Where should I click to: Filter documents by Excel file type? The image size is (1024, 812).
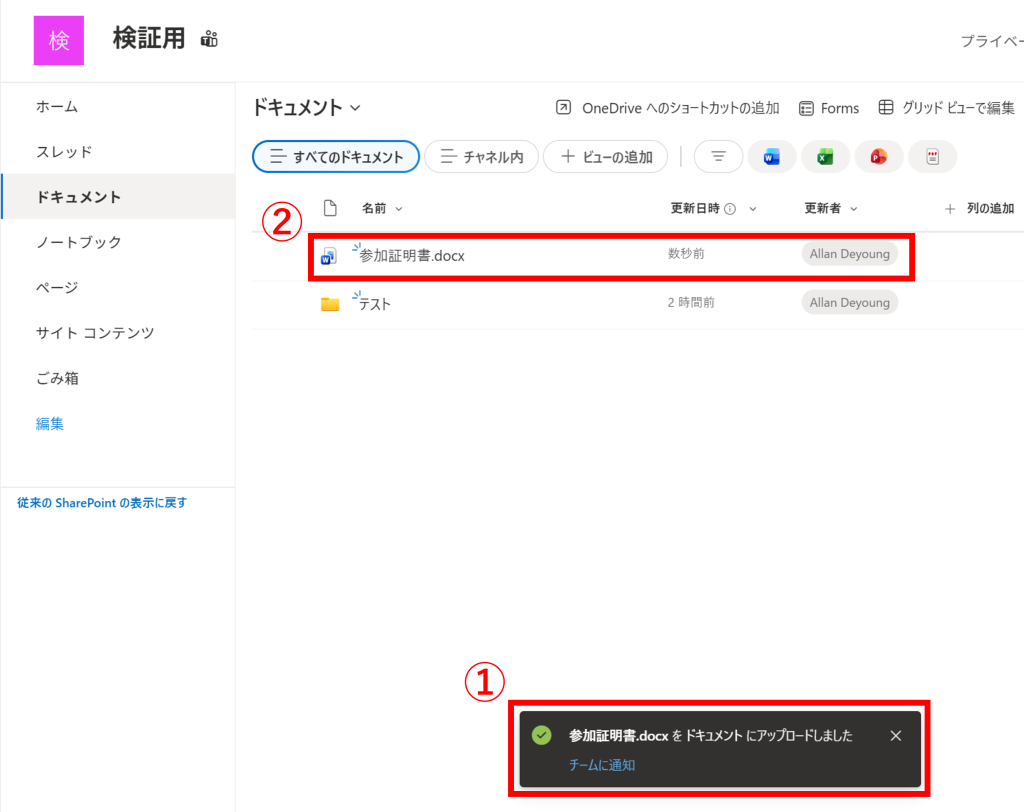(825, 157)
